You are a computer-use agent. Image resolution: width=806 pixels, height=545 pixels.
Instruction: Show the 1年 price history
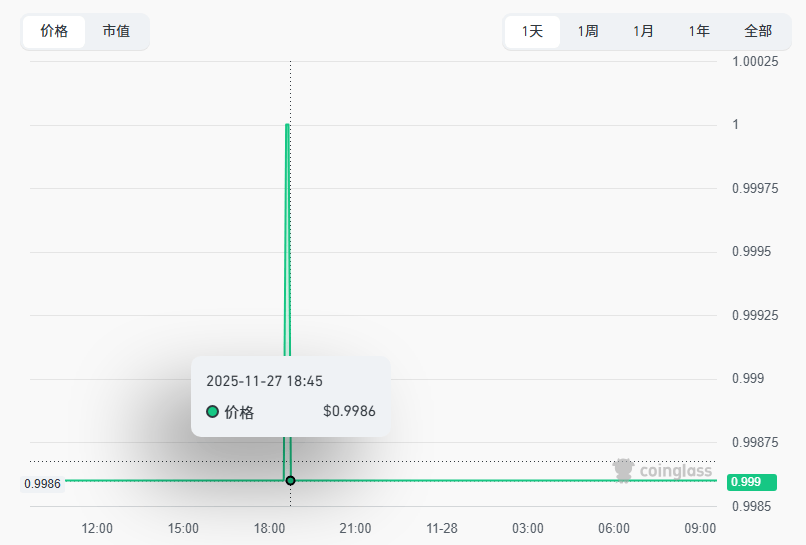tap(699, 31)
